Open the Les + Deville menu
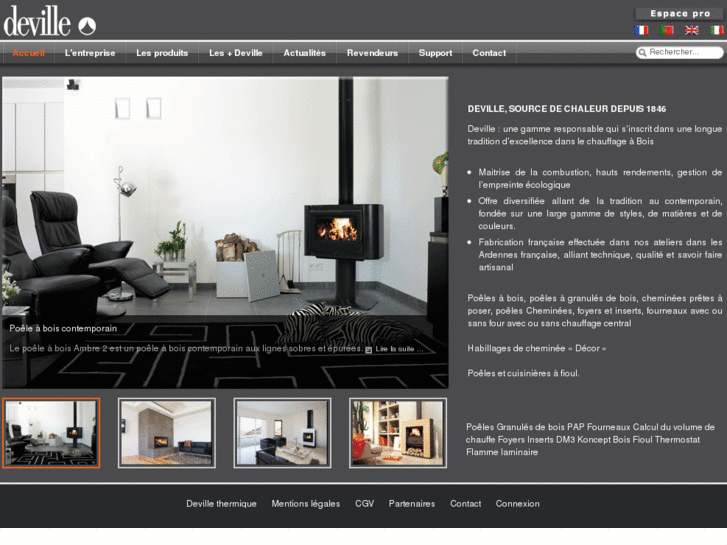Image resolution: width=727 pixels, height=545 pixels. pos(236,53)
